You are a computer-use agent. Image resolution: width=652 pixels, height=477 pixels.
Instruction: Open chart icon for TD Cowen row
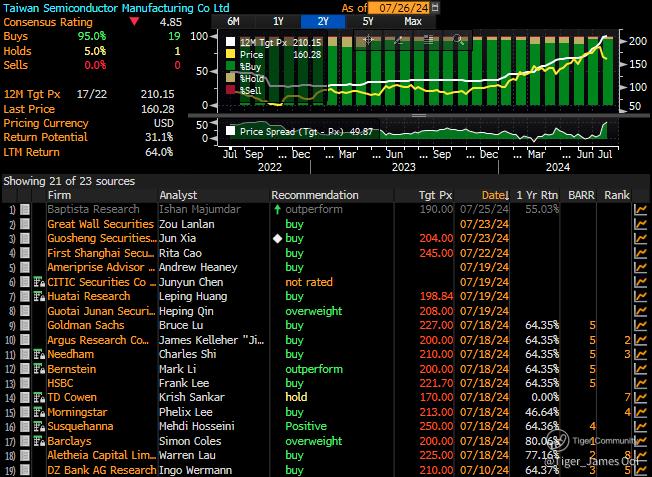tap(640, 397)
